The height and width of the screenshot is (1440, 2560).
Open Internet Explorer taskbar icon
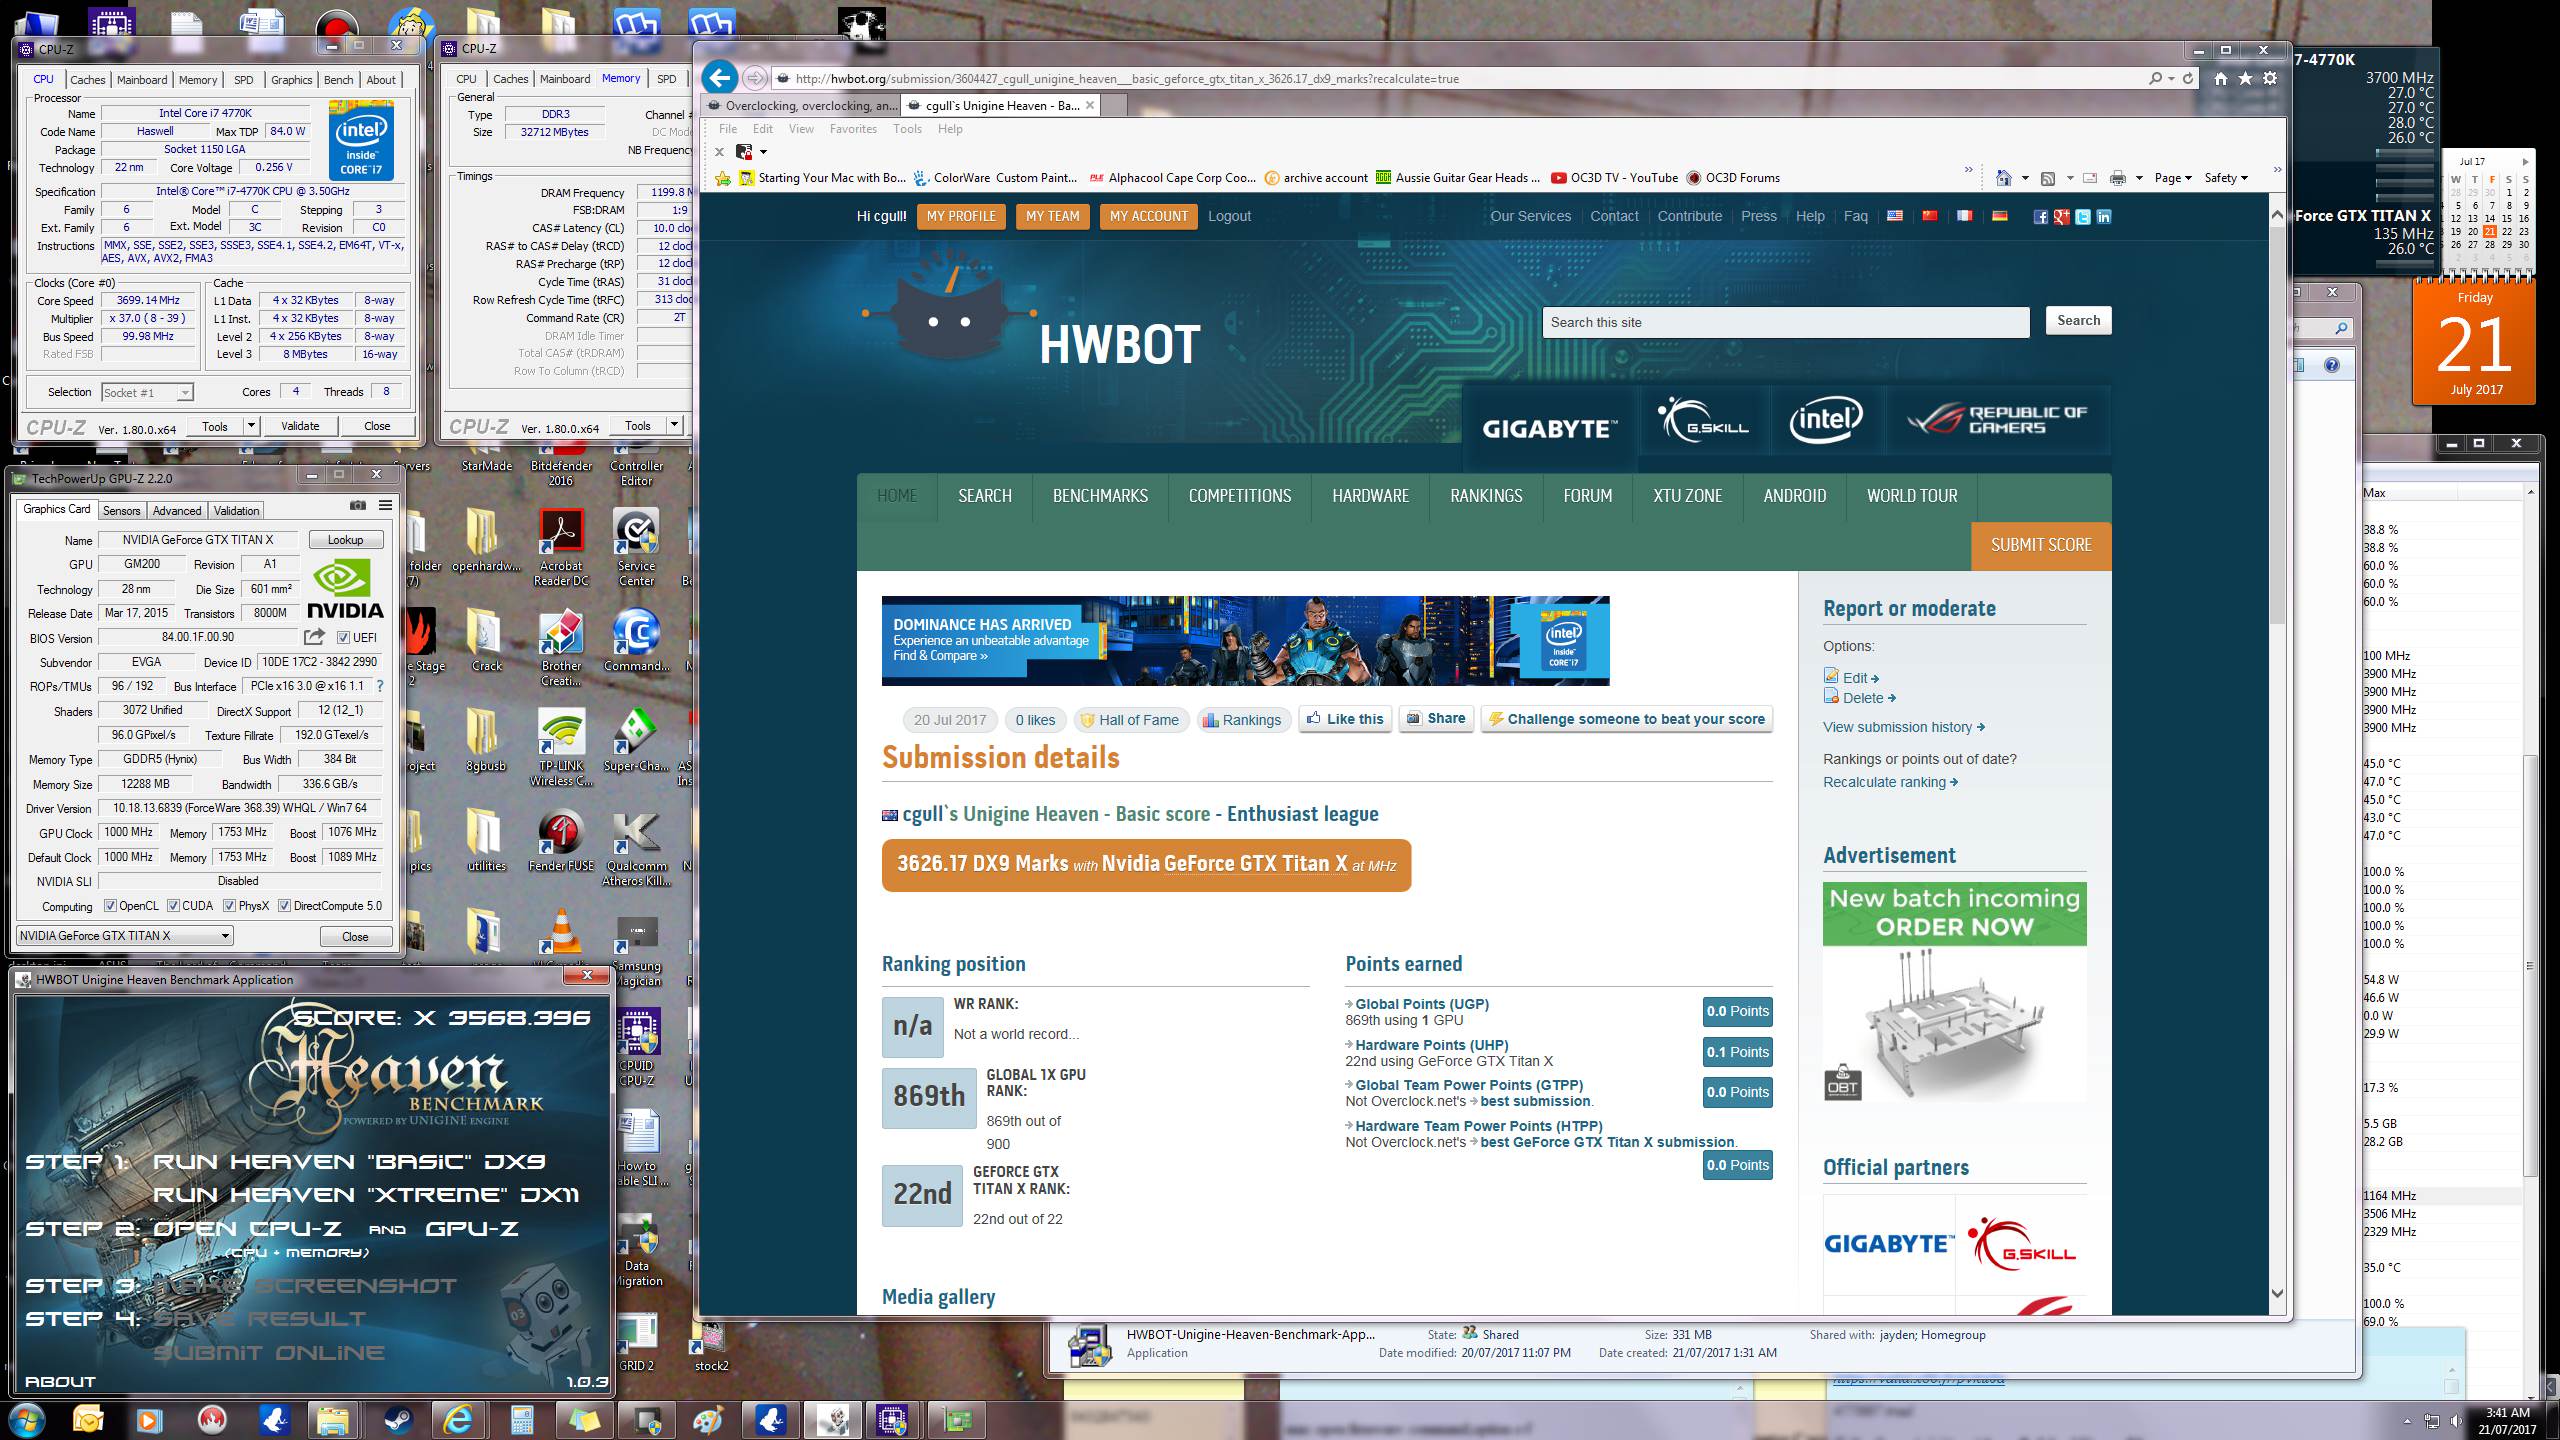point(457,1419)
